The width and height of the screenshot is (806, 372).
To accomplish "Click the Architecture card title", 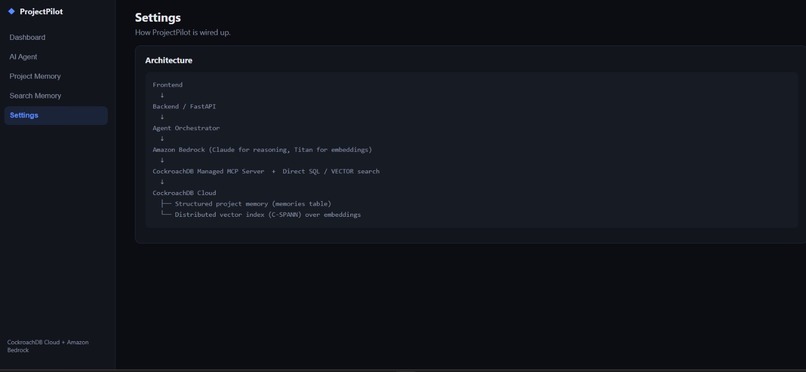I will [x=169, y=60].
